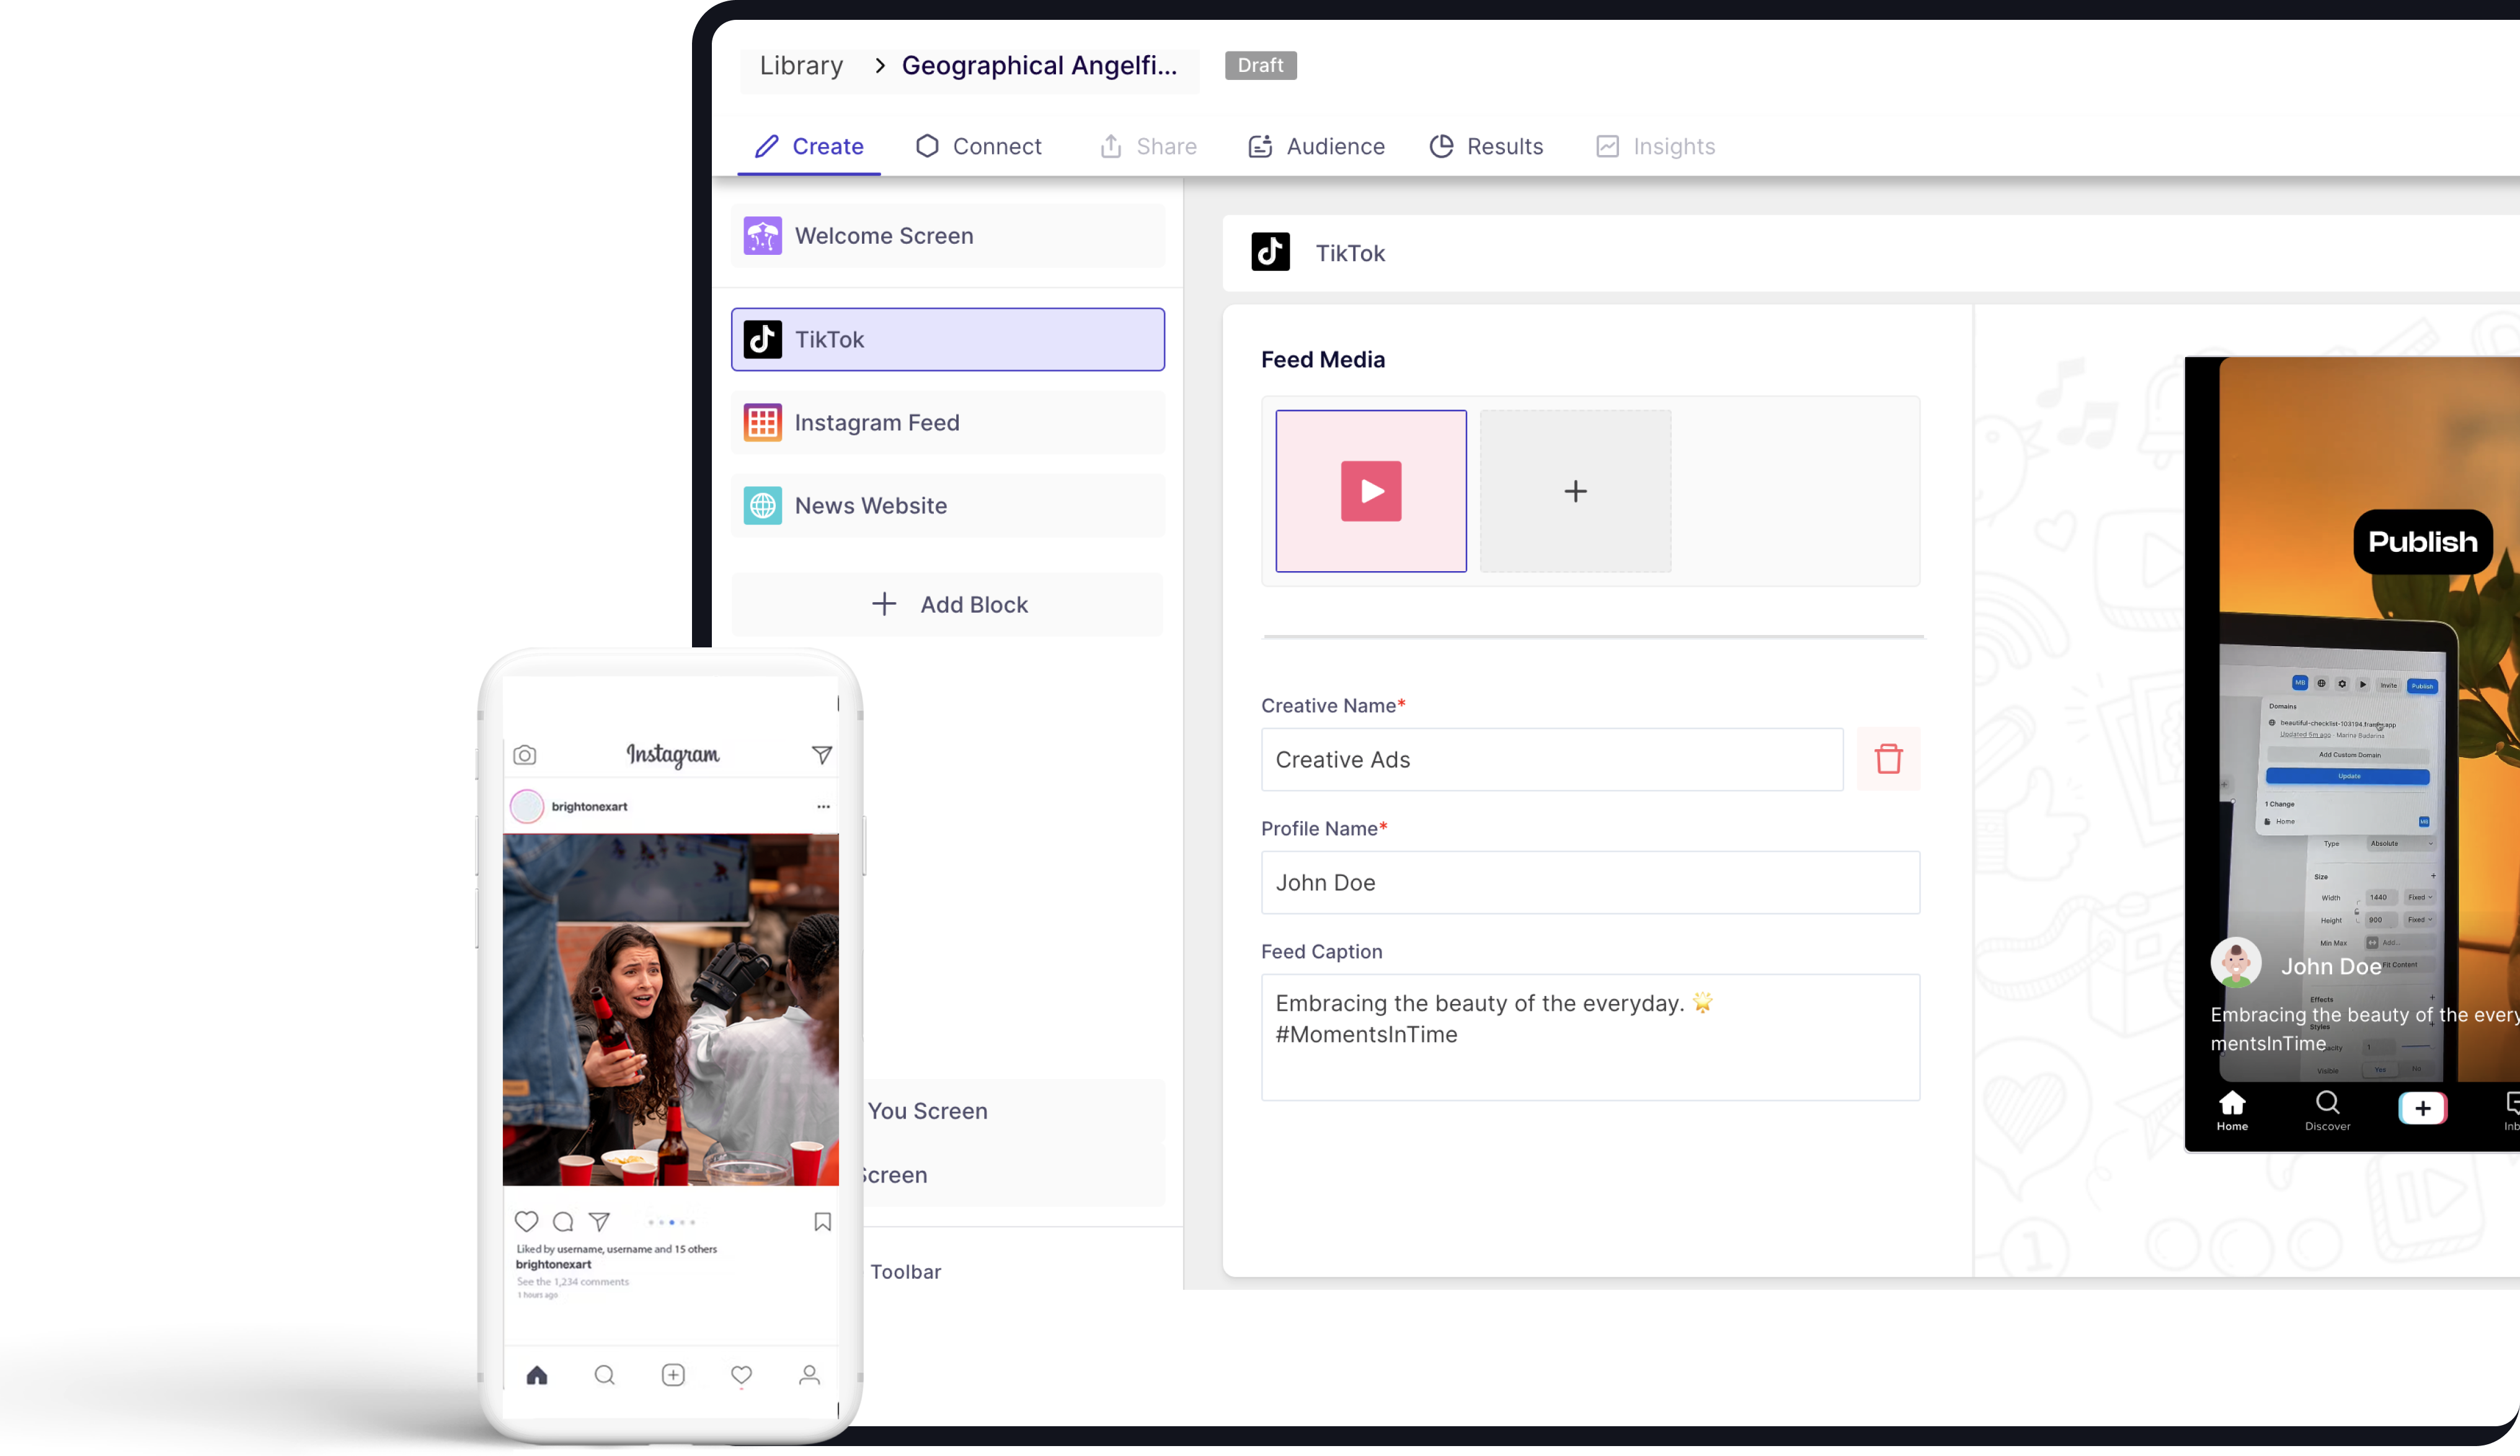
Task: Tap the like heart under Instagram post
Action: pos(526,1221)
